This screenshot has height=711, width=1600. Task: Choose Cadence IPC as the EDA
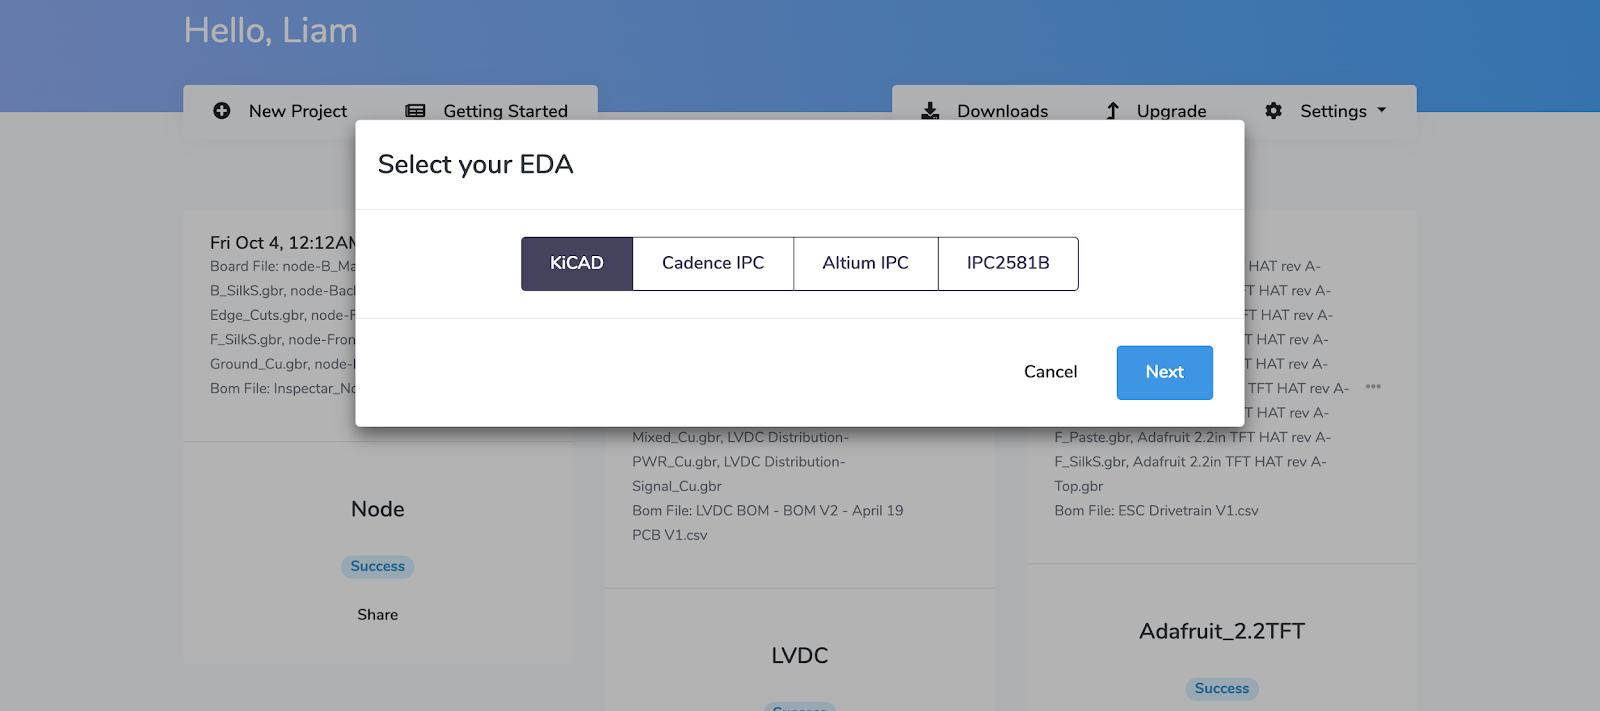pyautogui.click(x=713, y=264)
